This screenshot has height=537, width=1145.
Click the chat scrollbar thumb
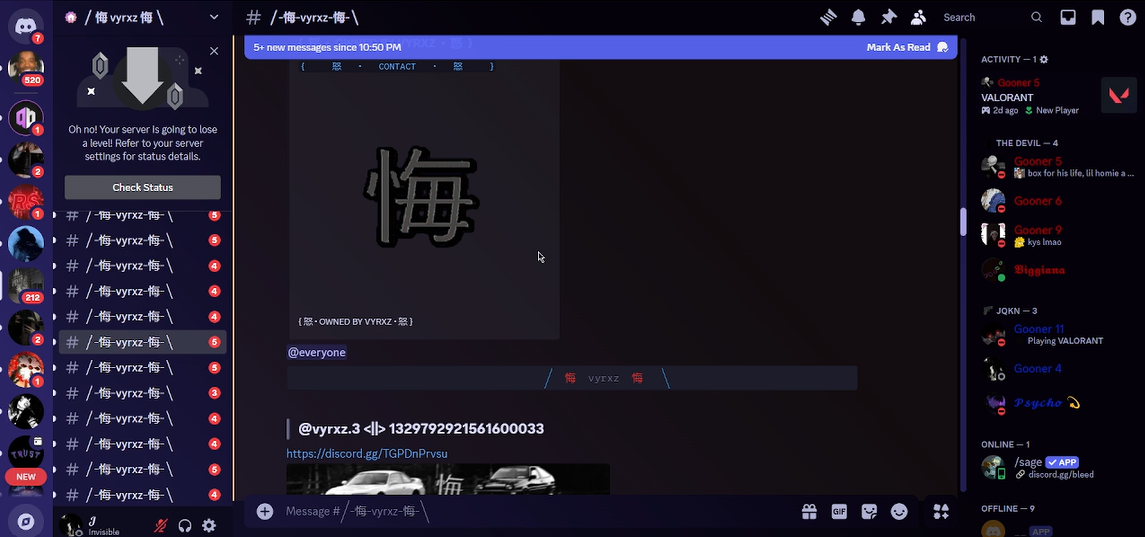pos(964,221)
